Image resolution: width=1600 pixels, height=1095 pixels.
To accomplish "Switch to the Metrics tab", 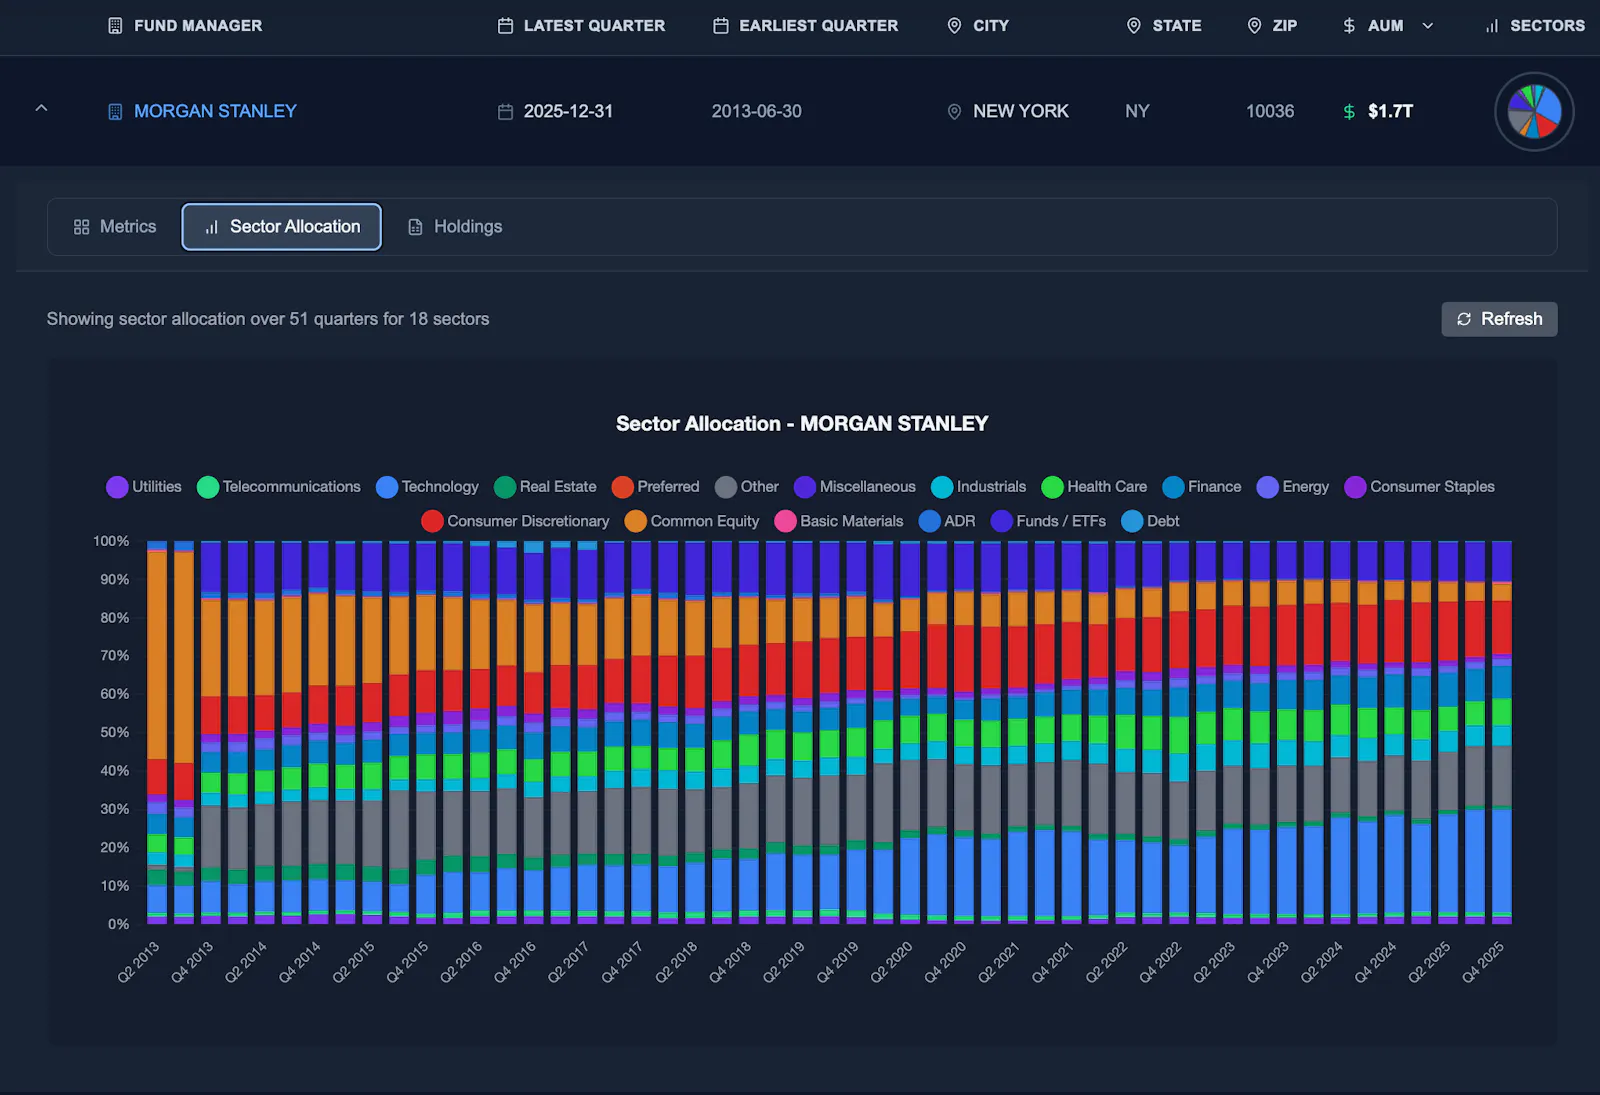I will pyautogui.click(x=115, y=227).
